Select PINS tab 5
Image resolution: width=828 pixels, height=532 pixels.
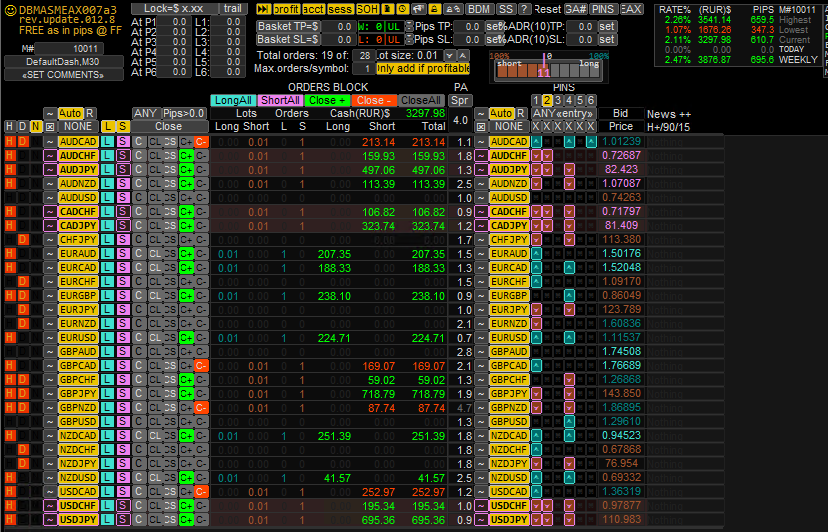coord(580,100)
